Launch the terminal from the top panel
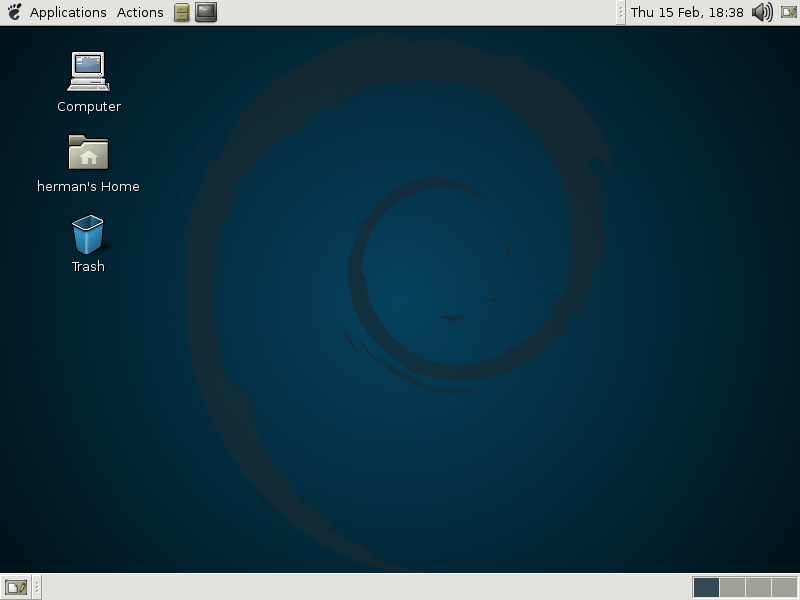Image resolution: width=800 pixels, height=600 pixels. click(206, 13)
